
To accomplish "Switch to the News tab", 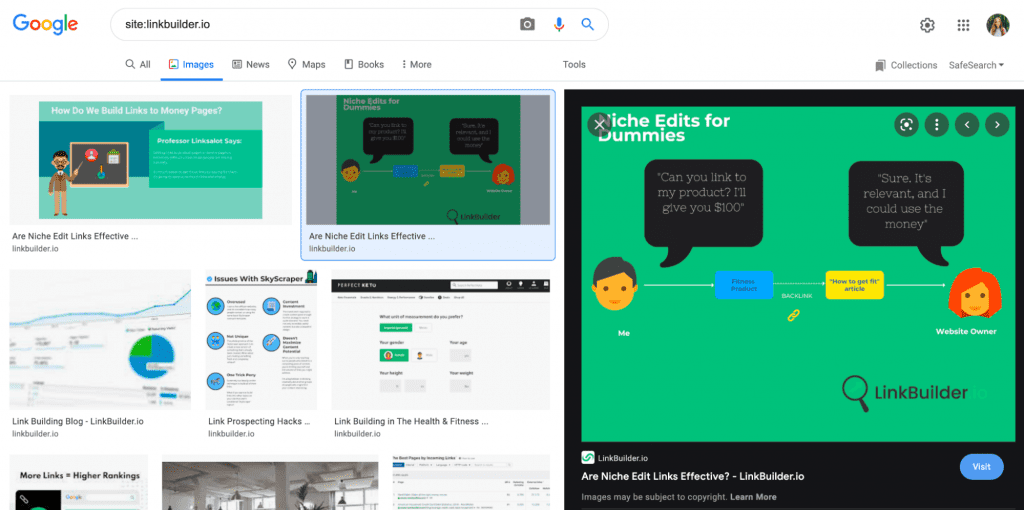I will pos(251,65).
